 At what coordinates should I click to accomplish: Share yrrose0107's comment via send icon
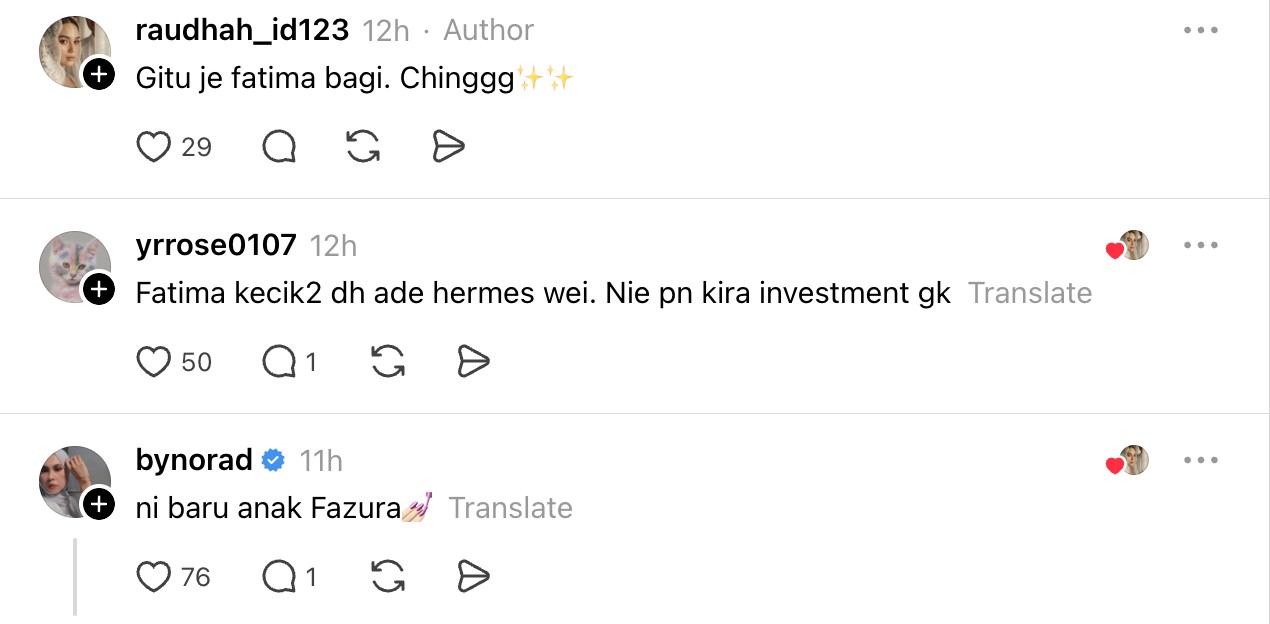[x=473, y=362]
